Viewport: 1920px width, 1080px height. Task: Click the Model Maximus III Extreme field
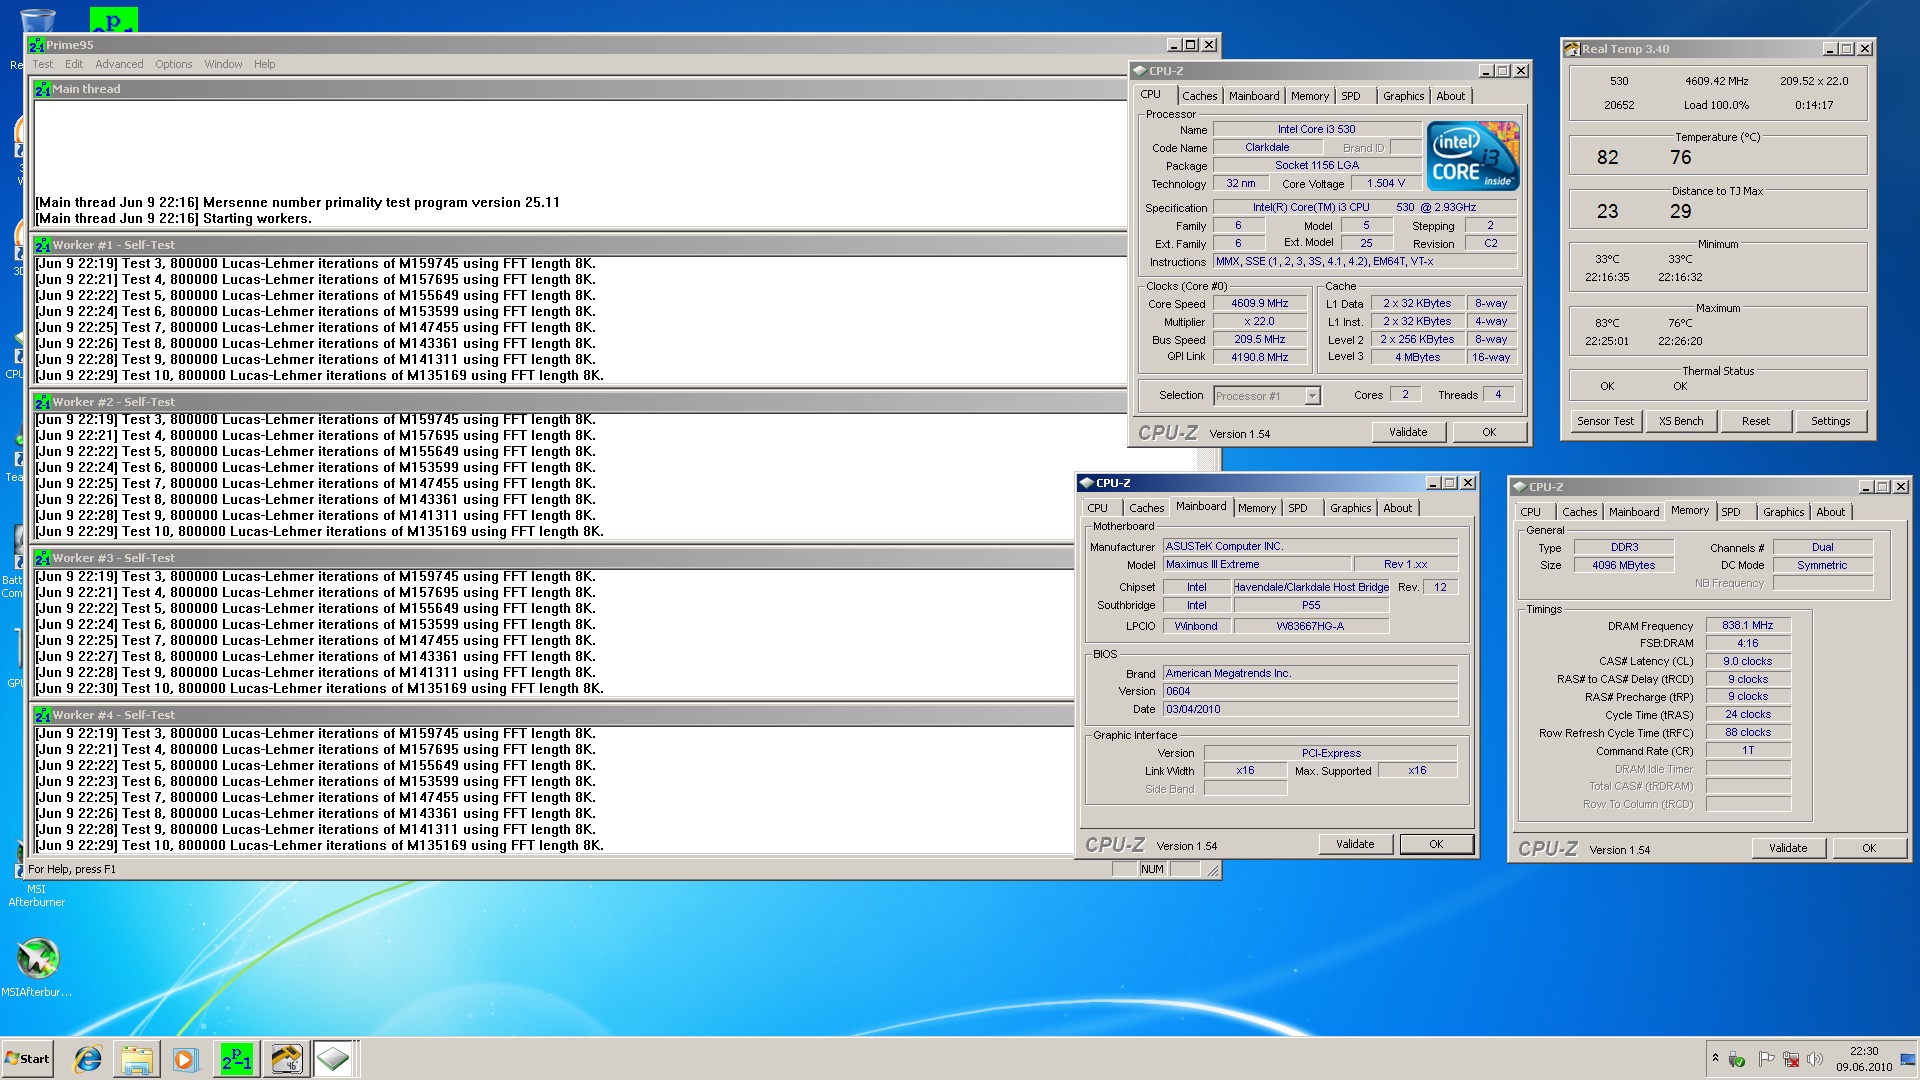pos(1257,564)
